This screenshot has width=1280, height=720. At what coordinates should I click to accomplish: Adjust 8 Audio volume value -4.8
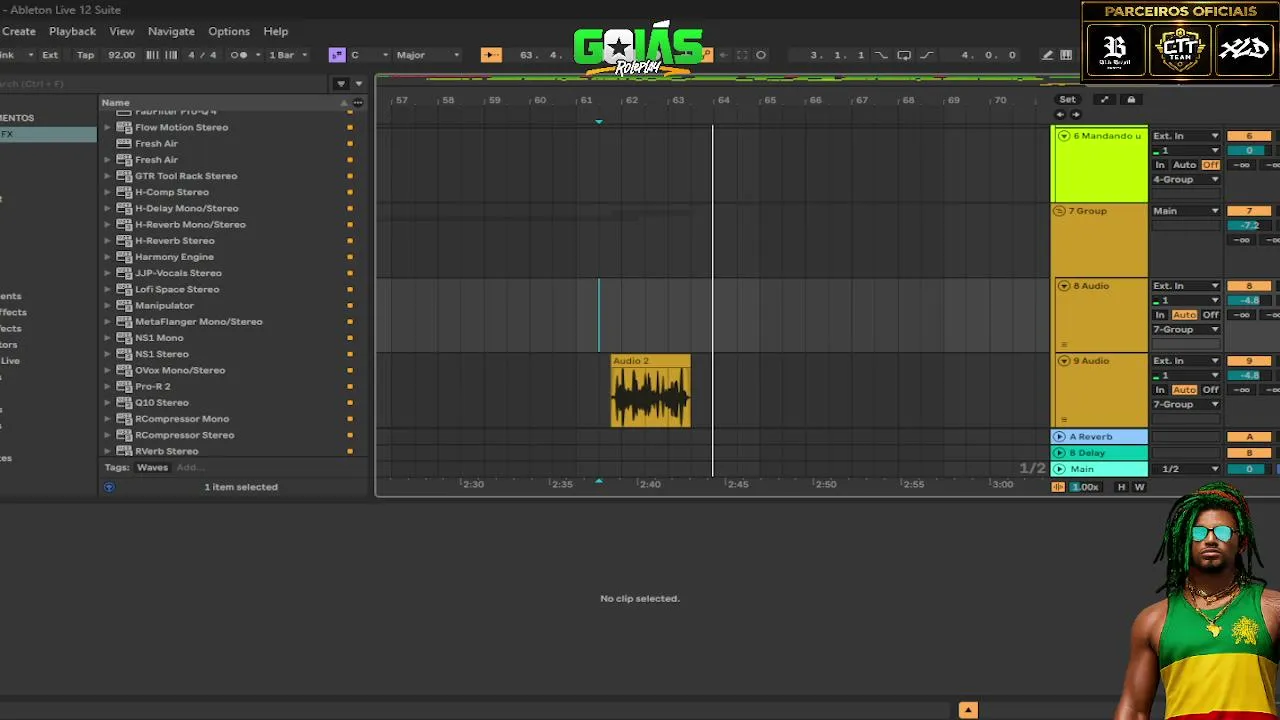pos(1248,300)
